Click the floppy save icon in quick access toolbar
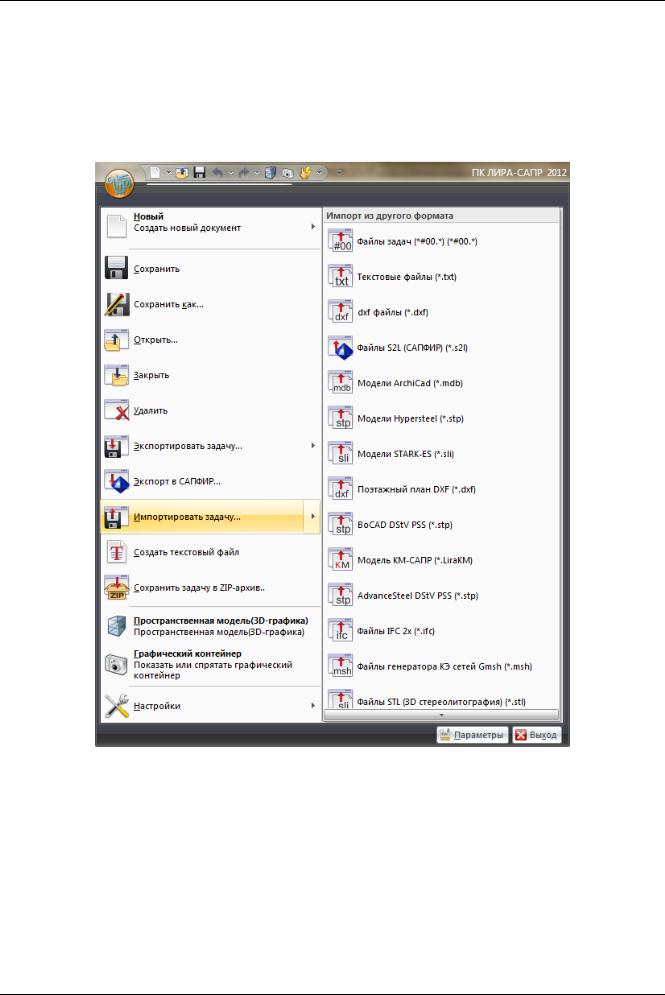Screen dimensions: 665x995 click(199, 172)
